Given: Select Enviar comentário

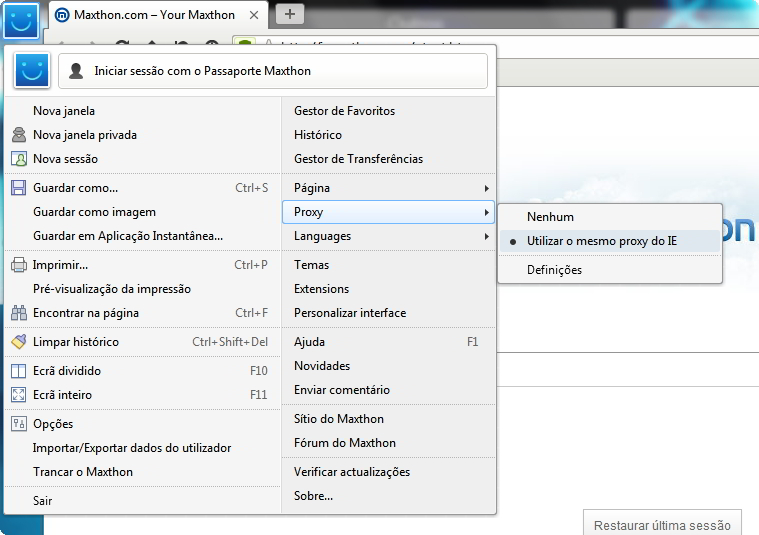Looking at the screenshot, I should [x=388, y=390].
